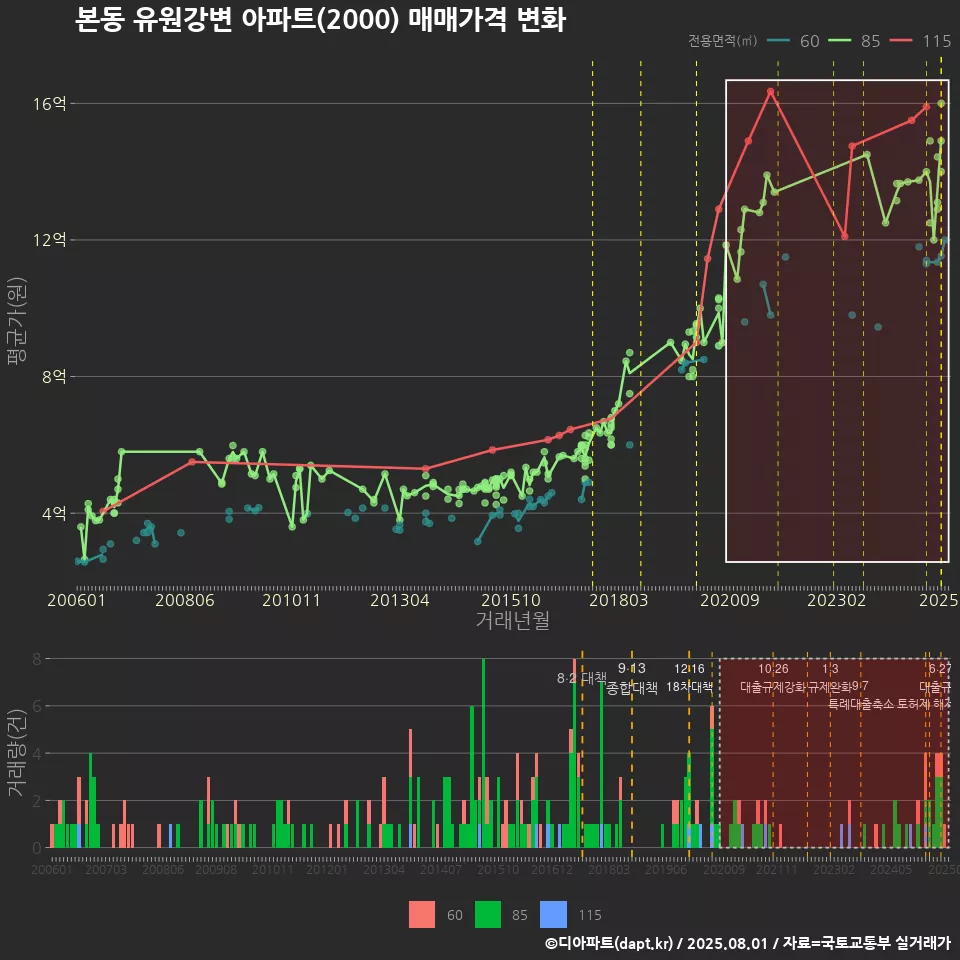Toggle the 60 series label in top legend
Screen dimensions: 960x960
click(x=809, y=41)
